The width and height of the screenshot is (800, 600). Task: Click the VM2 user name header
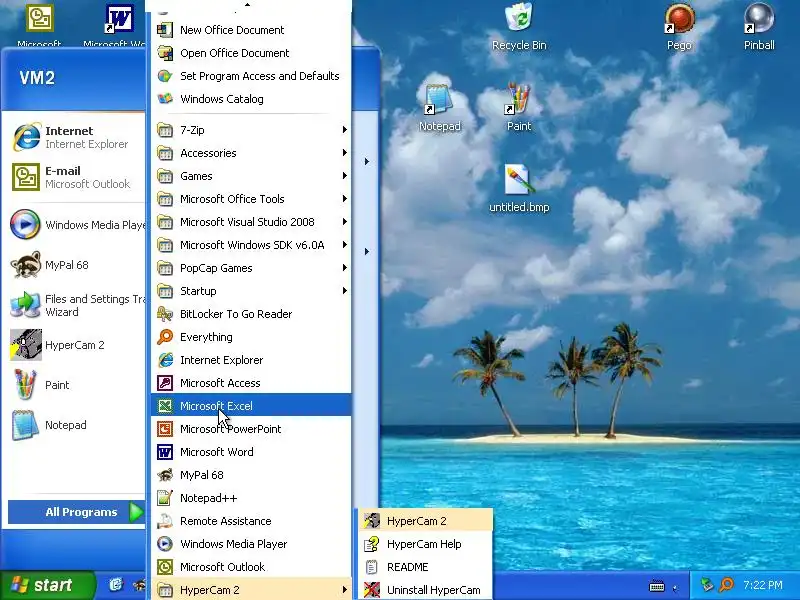pos(37,78)
